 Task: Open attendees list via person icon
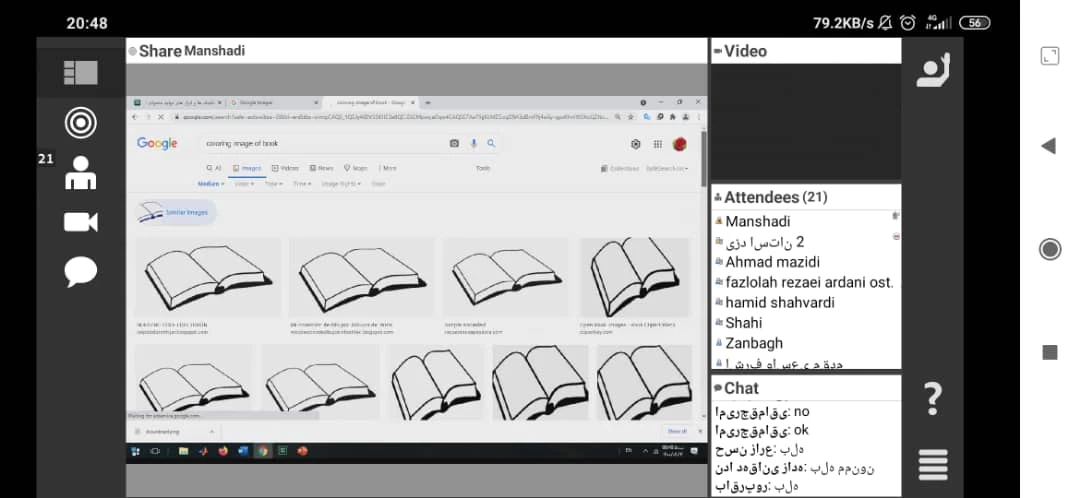(x=81, y=173)
